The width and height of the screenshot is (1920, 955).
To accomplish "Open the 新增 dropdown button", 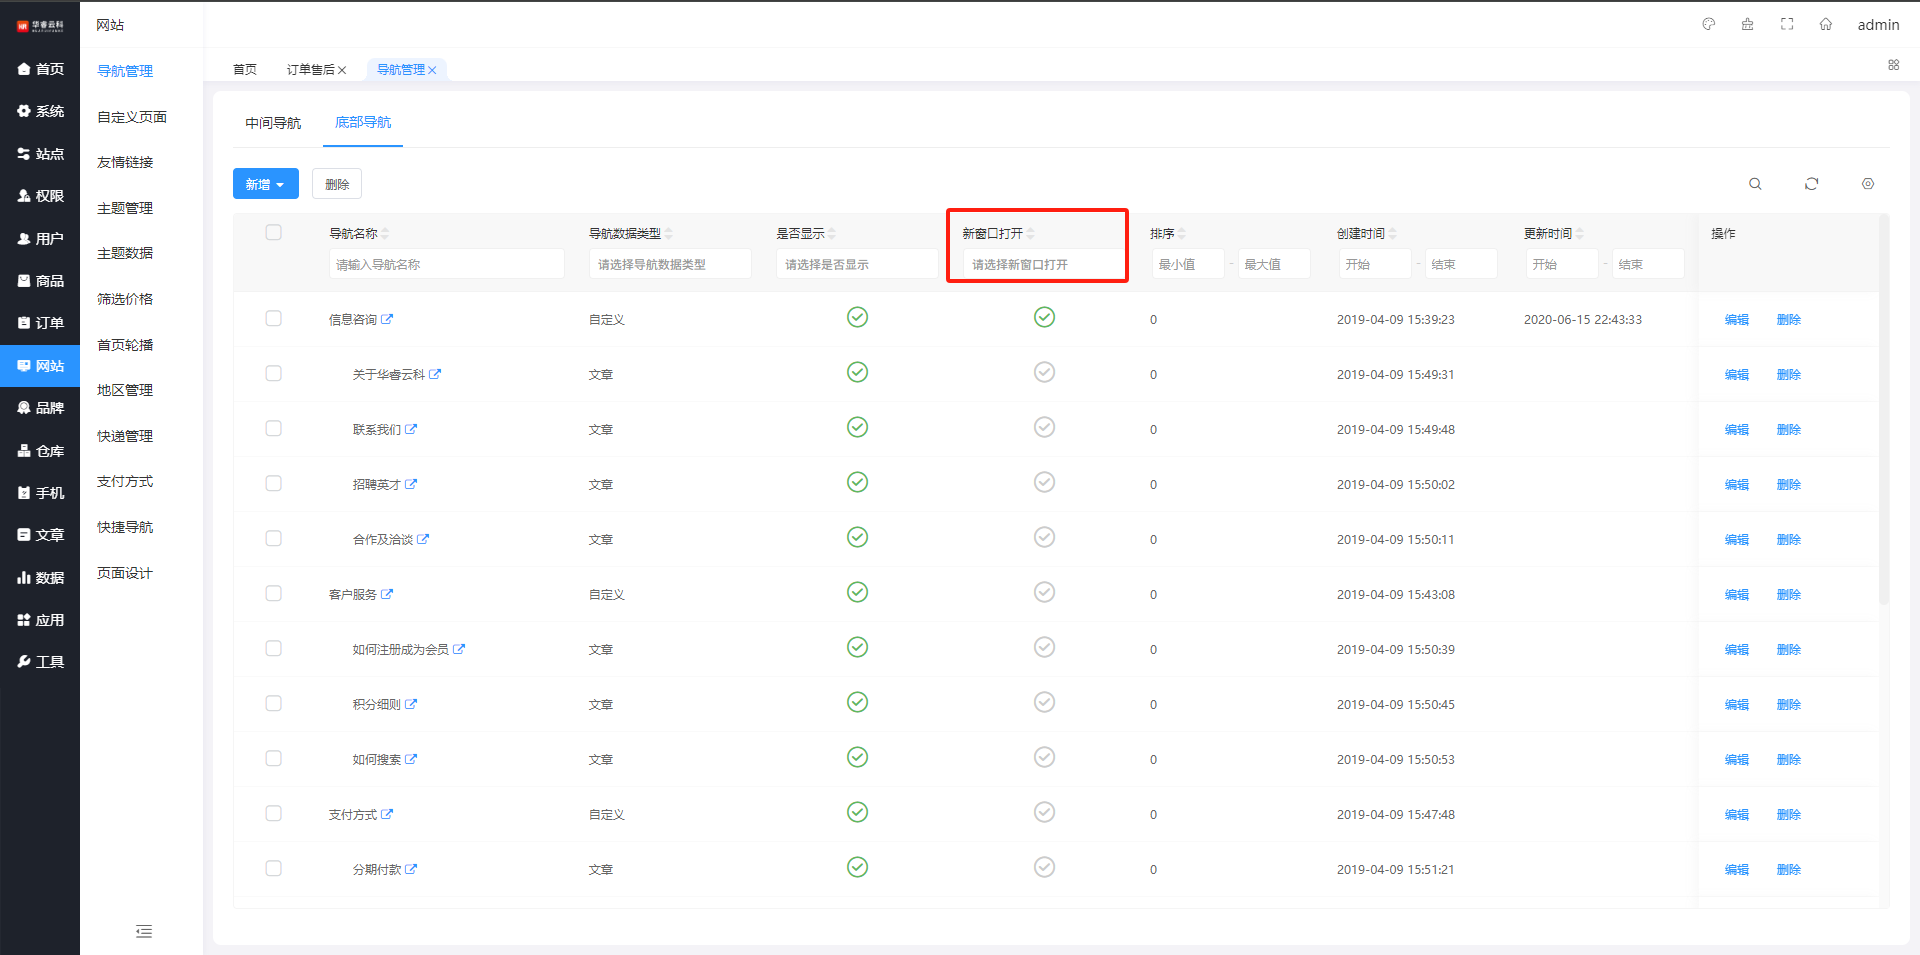I will [x=265, y=184].
